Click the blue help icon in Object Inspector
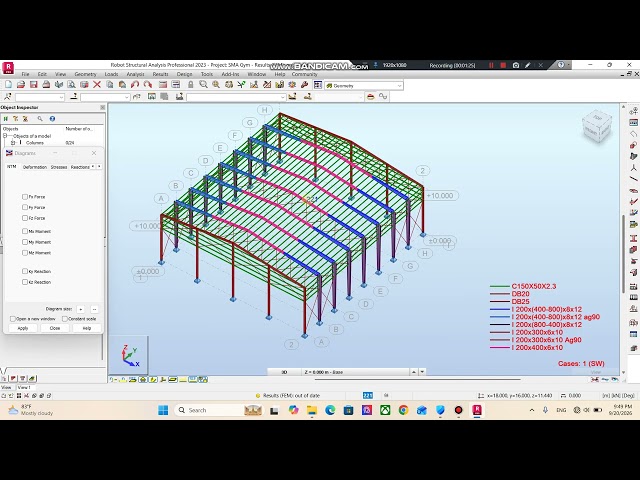Viewport: 640px width, 480px height. pyautogui.click(x=52, y=119)
